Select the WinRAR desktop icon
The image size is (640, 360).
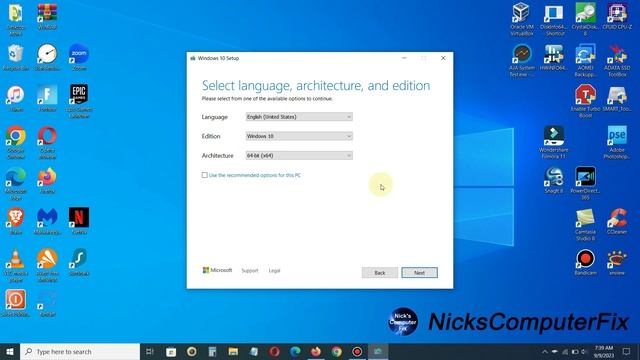click(47, 16)
